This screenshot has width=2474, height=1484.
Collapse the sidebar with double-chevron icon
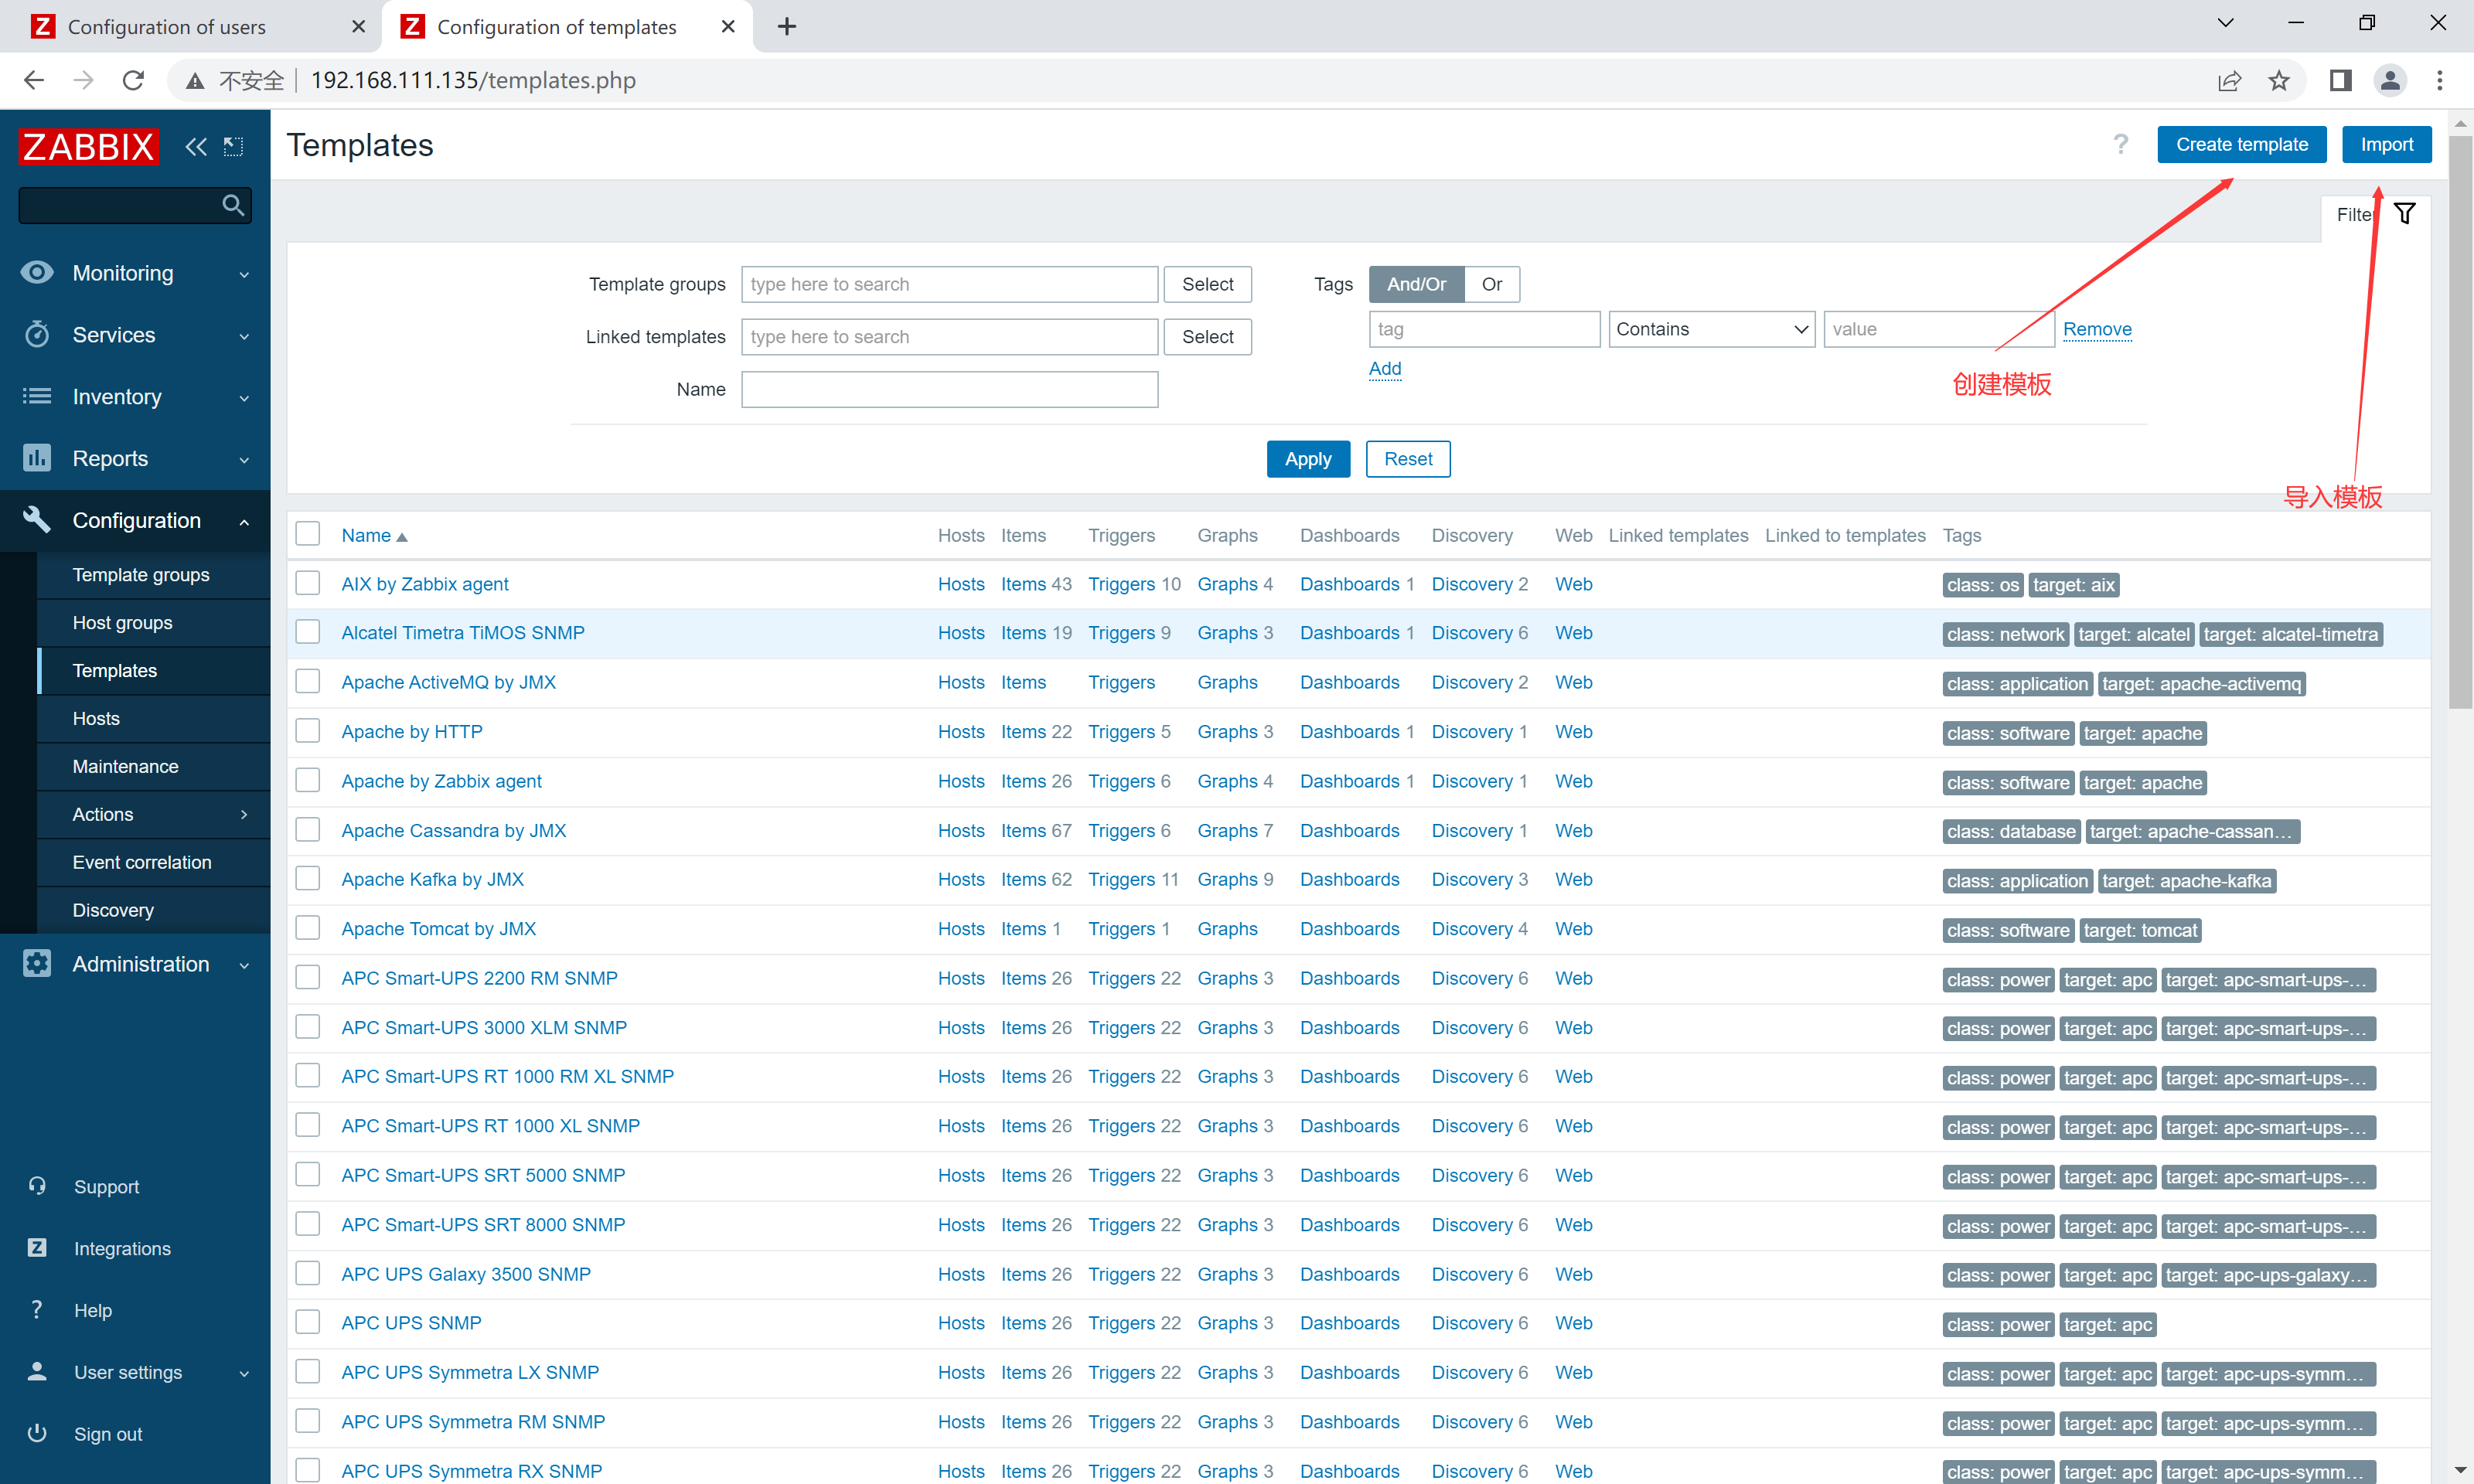click(196, 147)
